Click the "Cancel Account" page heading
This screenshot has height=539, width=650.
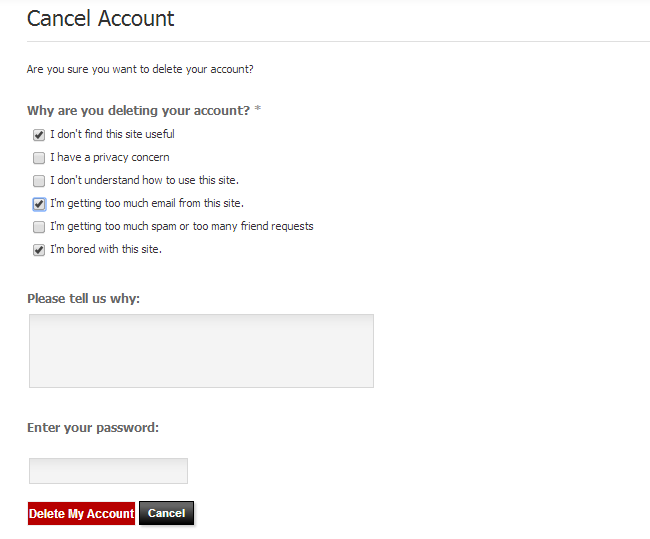(100, 18)
